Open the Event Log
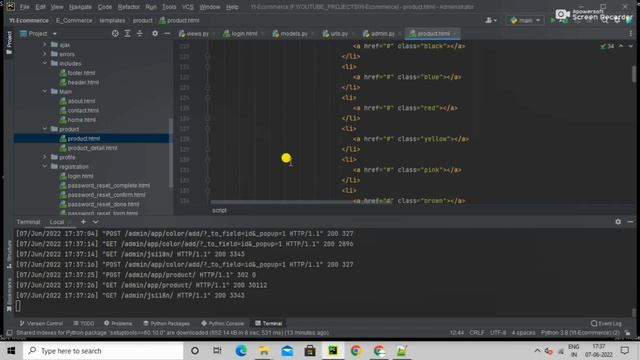 [606, 323]
